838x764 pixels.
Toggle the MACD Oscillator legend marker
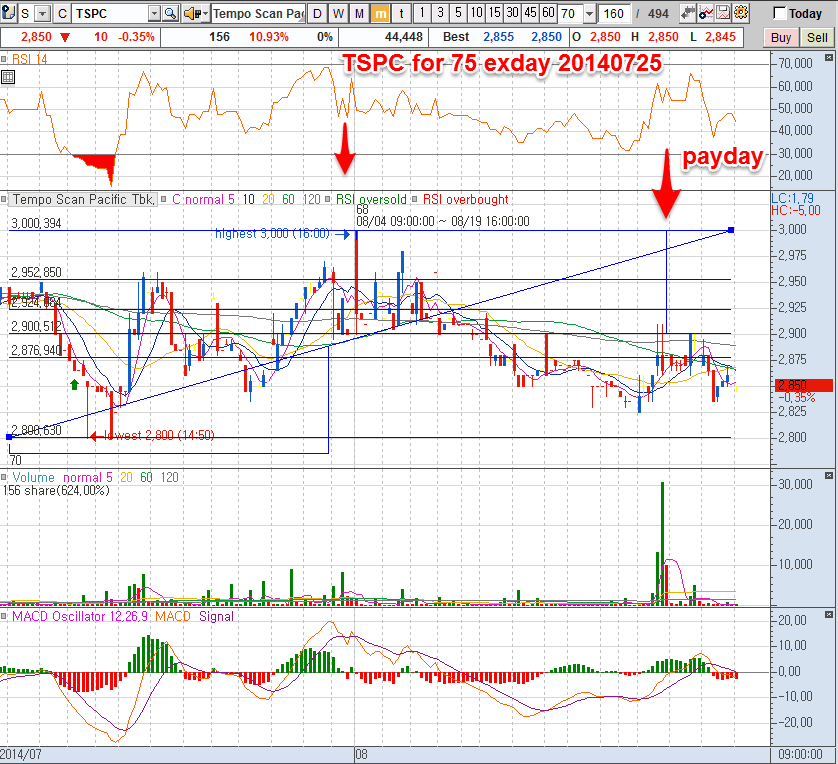4,616
